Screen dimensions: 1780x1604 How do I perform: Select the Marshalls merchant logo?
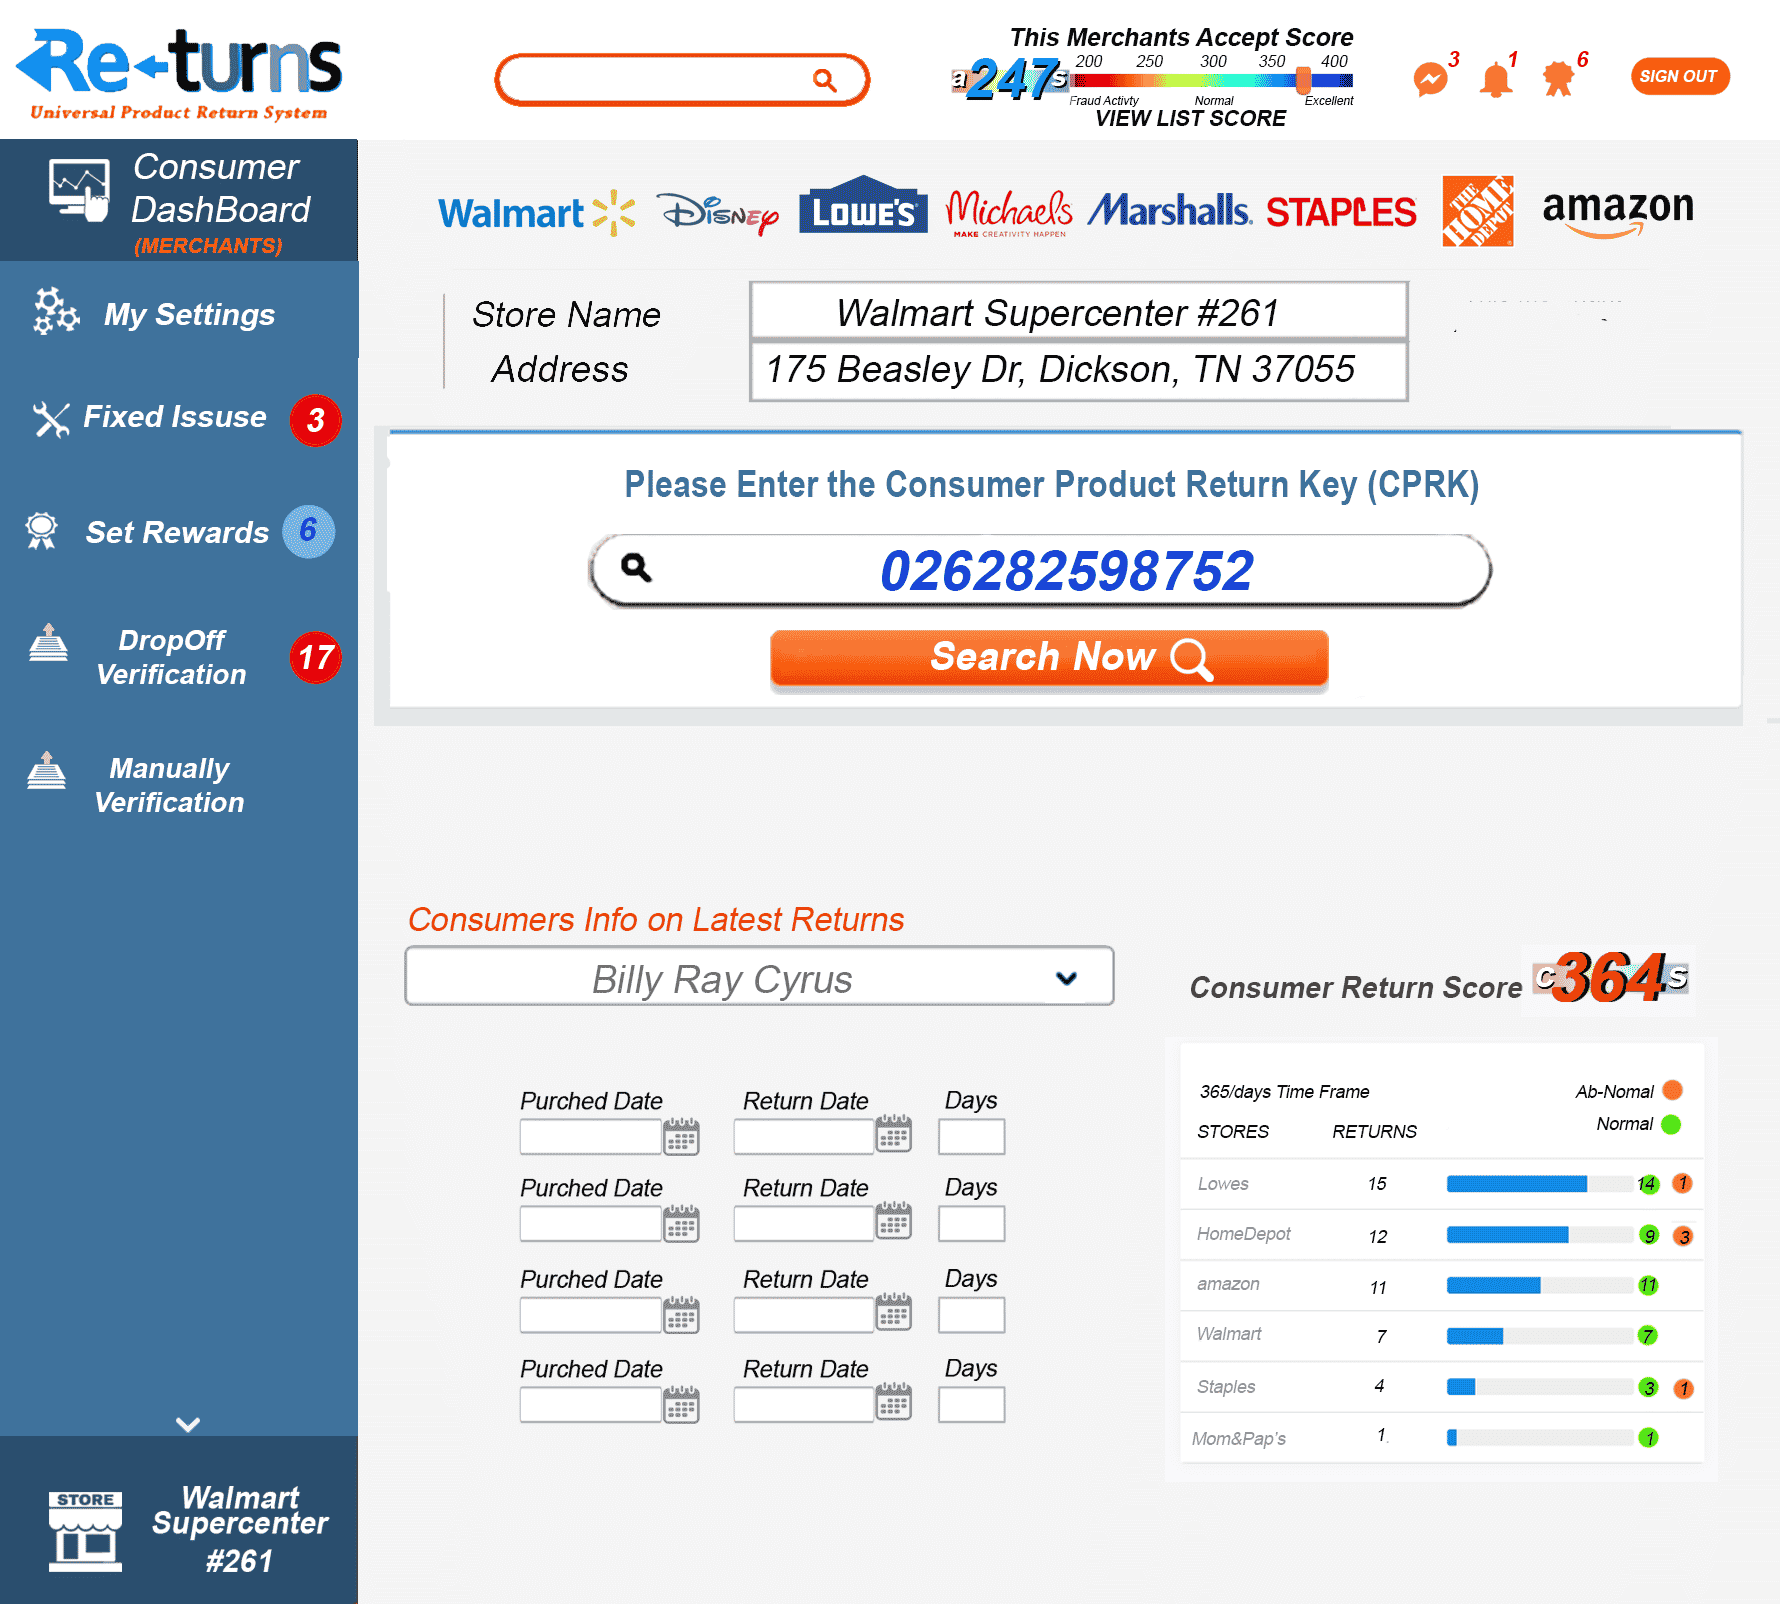point(1170,210)
